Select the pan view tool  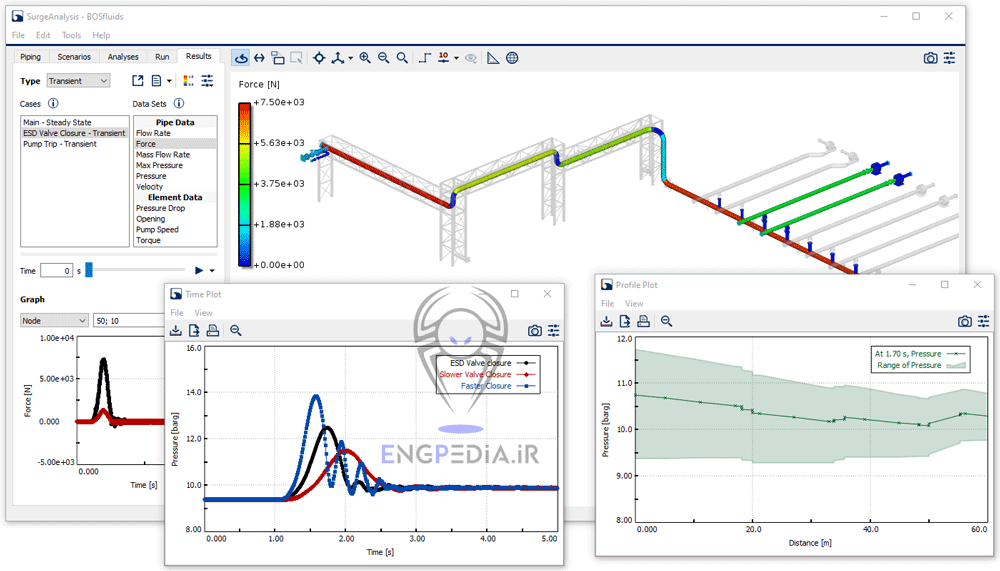tap(259, 58)
